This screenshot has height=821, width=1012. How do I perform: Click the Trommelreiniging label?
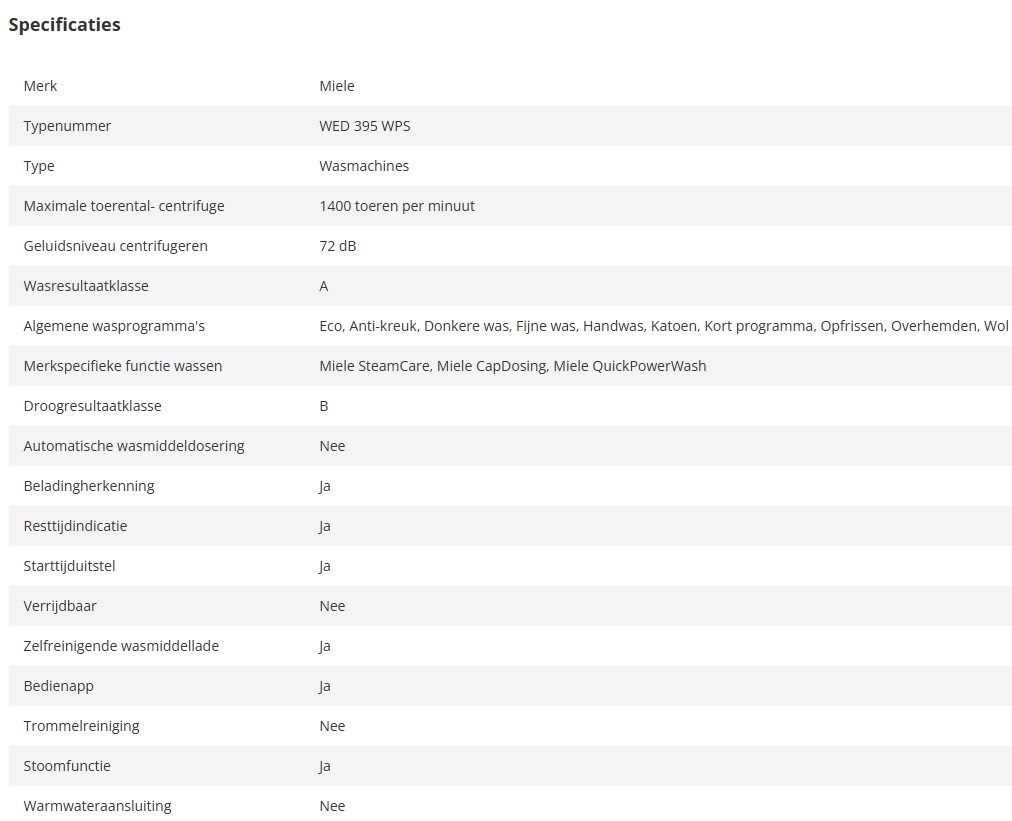coord(81,726)
